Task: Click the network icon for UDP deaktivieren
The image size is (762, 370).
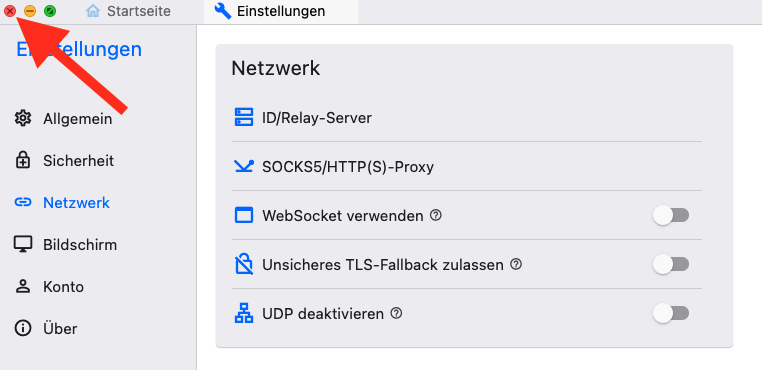Action: pos(243,314)
